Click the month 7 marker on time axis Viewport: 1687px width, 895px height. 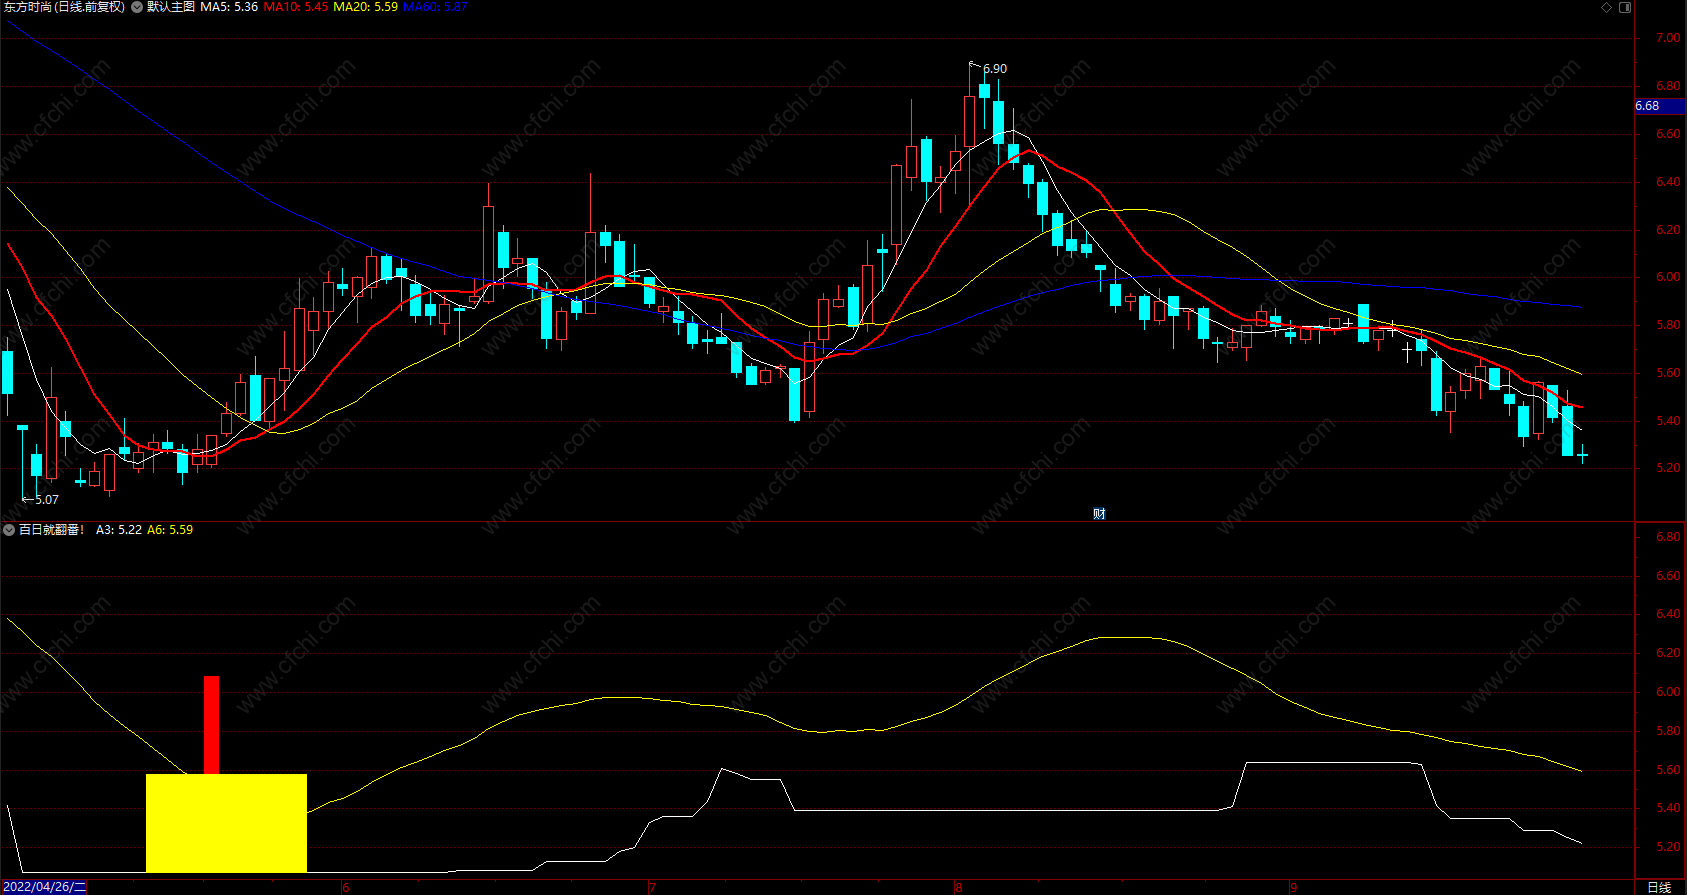652,887
